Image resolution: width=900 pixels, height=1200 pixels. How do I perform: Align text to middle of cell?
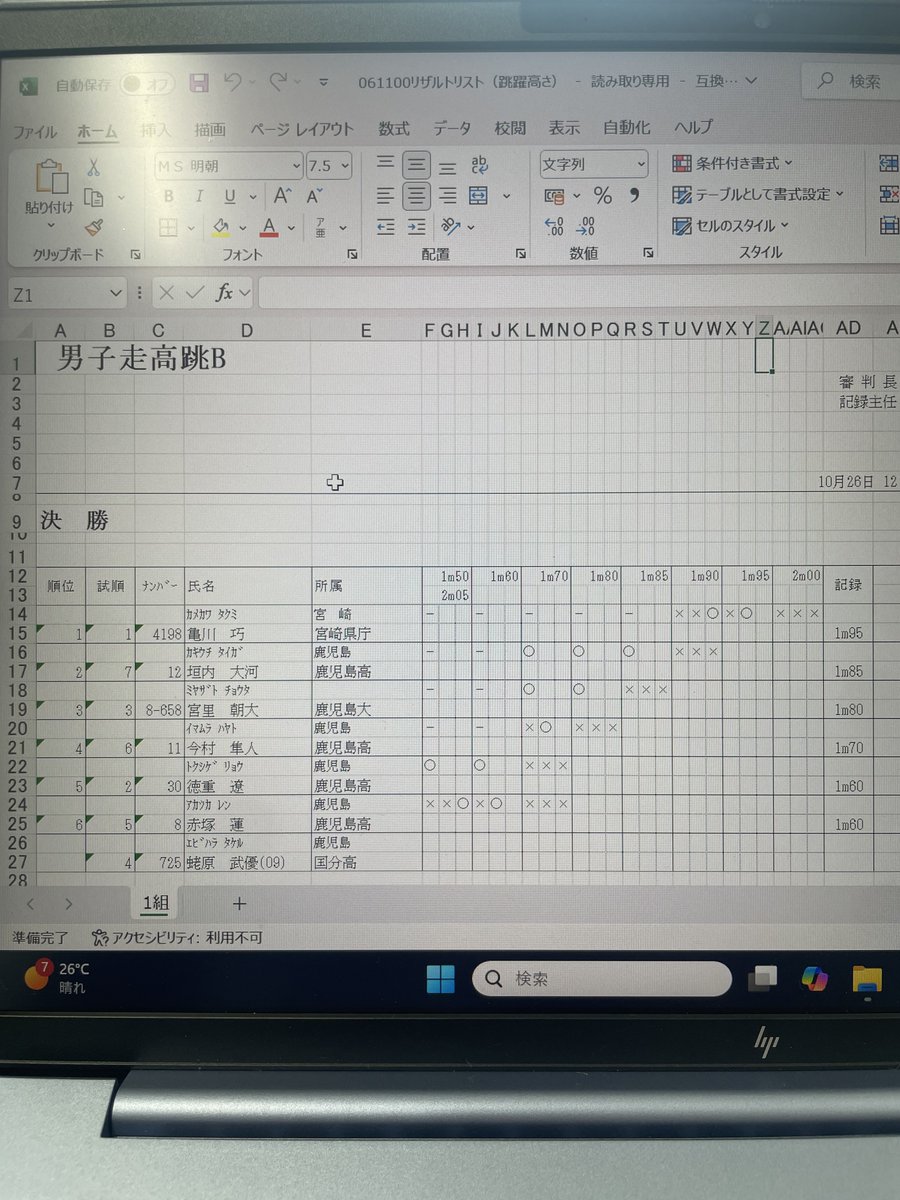coord(417,163)
